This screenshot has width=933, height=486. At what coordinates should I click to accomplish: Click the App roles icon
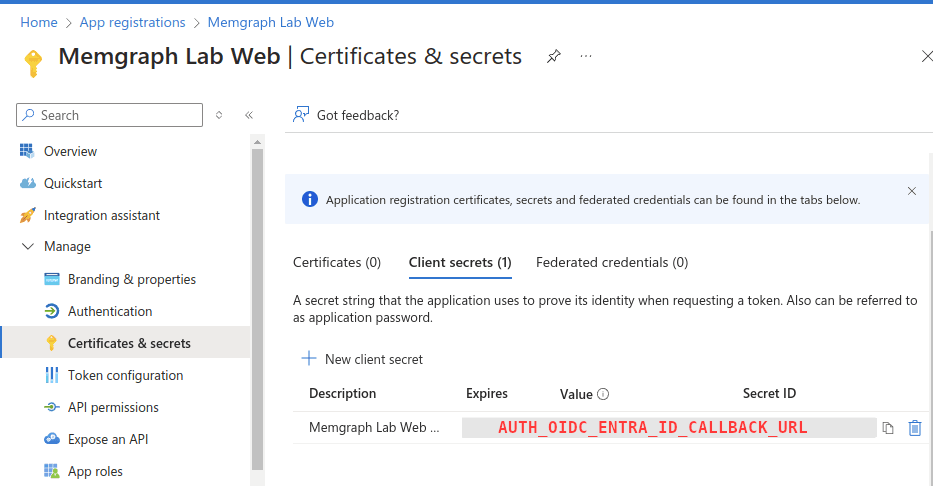pos(52,471)
